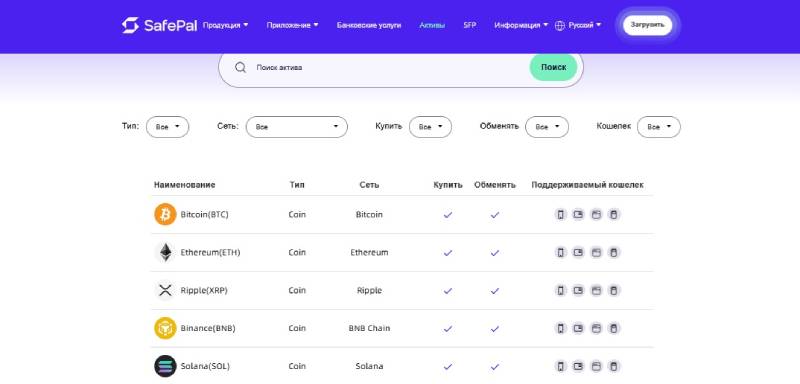
Task: Select the Bitcoin(BTC) name text
Action: pyautogui.click(x=205, y=215)
